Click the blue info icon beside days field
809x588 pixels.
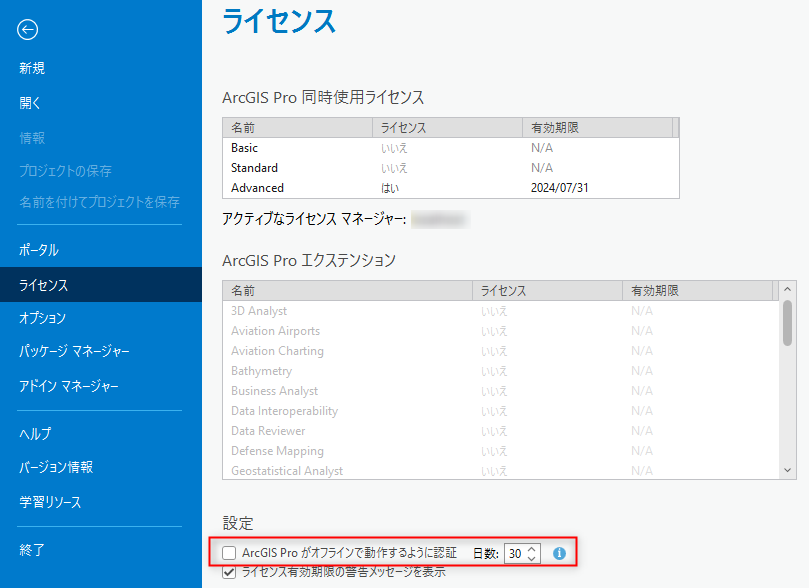pyautogui.click(x=559, y=553)
